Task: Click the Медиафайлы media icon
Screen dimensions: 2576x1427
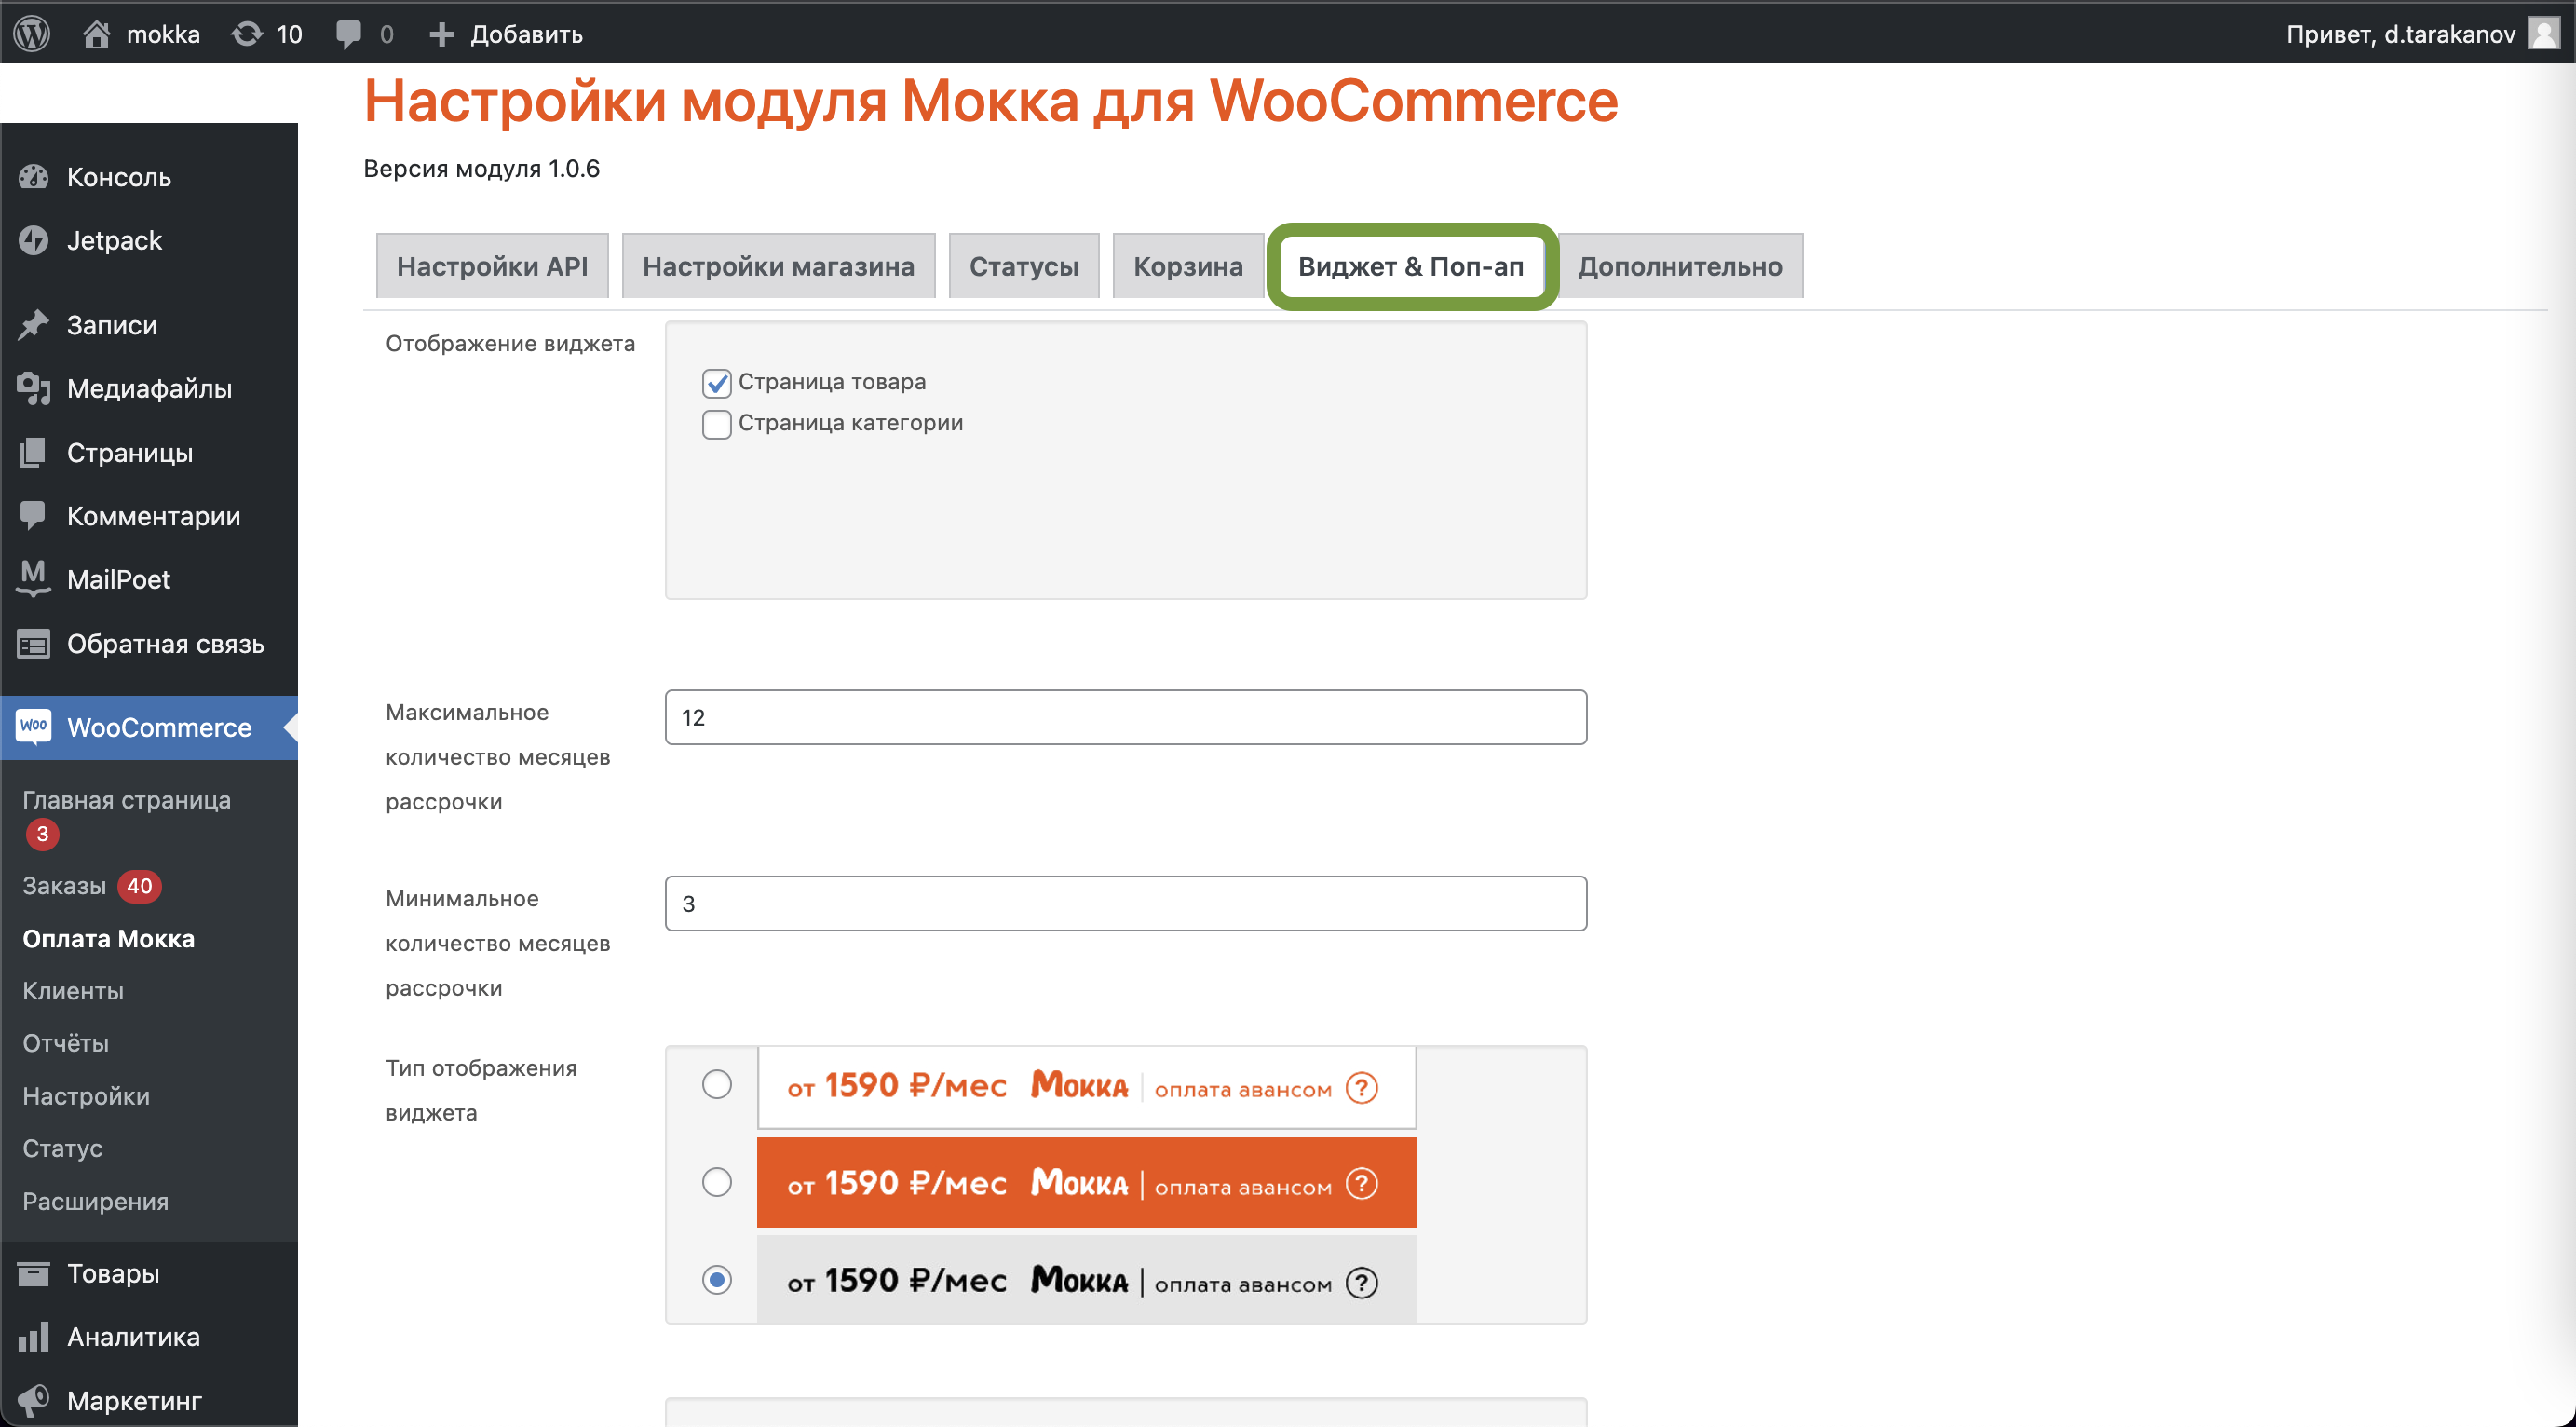Action: pos(34,388)
